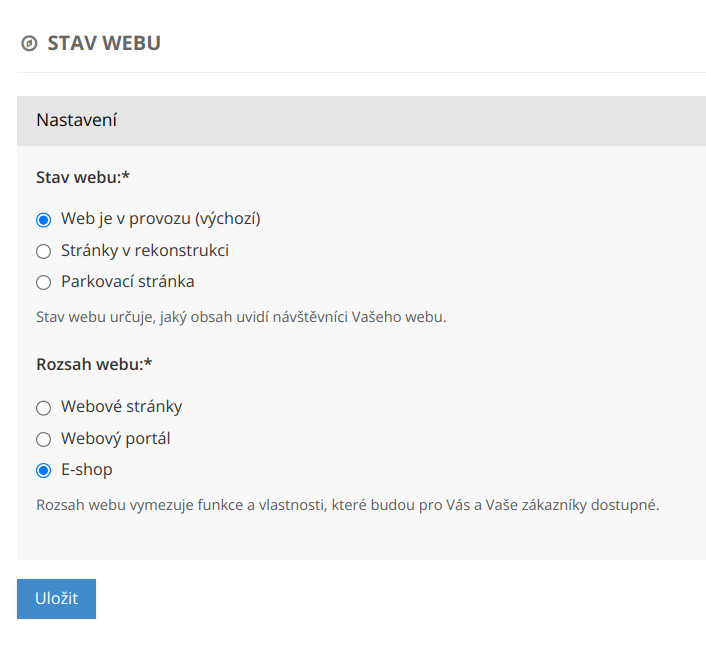The image size is (706, 659).
Task: Click the 'Webové stránky' label text
Action: pyautogui.click(x=121, y=407)
